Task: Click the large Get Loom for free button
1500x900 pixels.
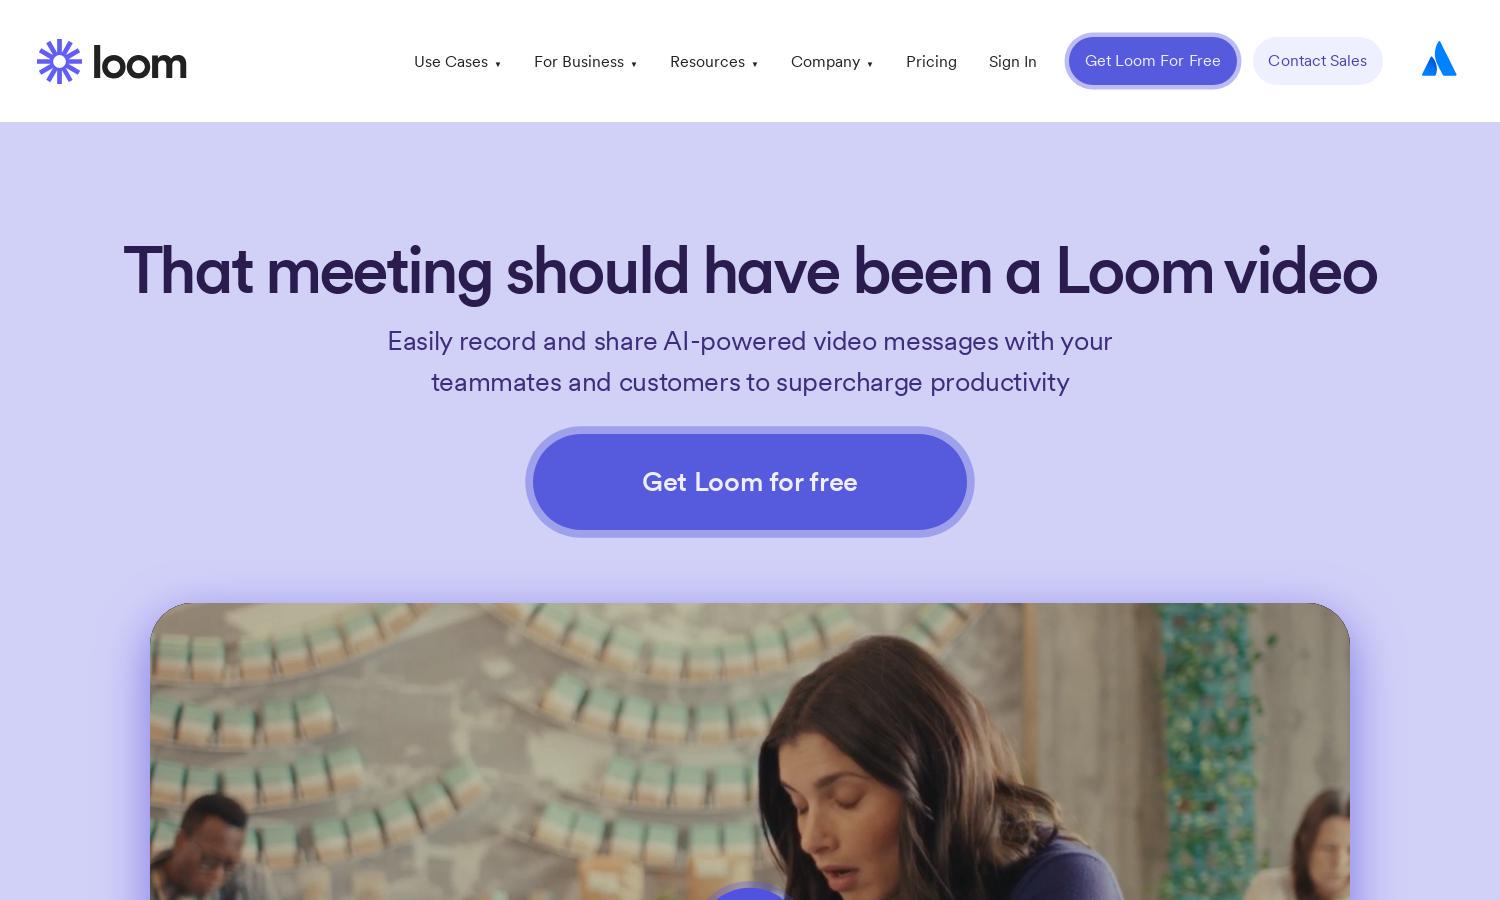Action: point(750,482)
